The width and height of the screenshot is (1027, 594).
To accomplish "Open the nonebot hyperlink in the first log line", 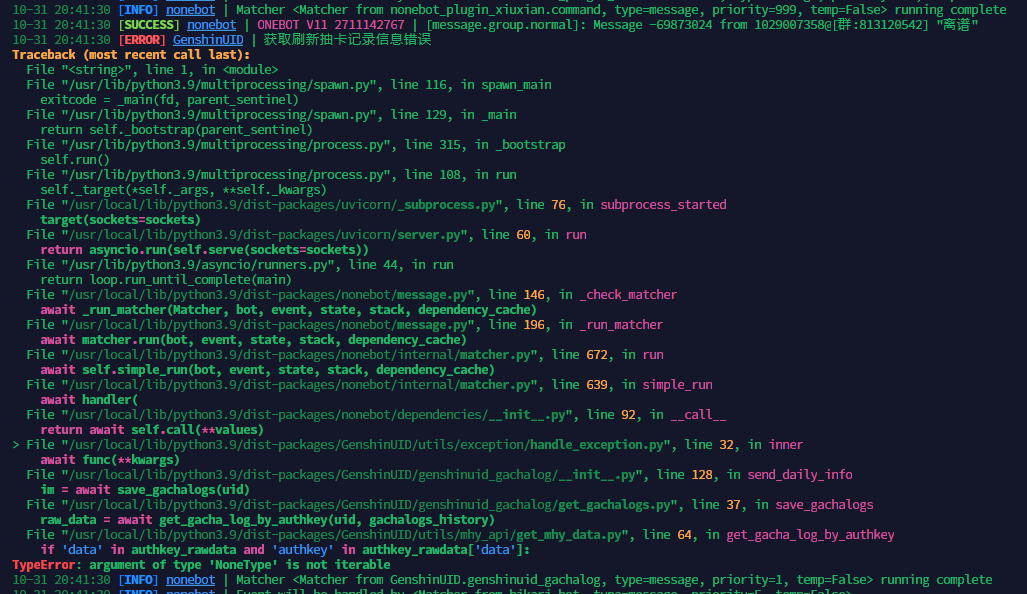I will click(x=190, y=9).
